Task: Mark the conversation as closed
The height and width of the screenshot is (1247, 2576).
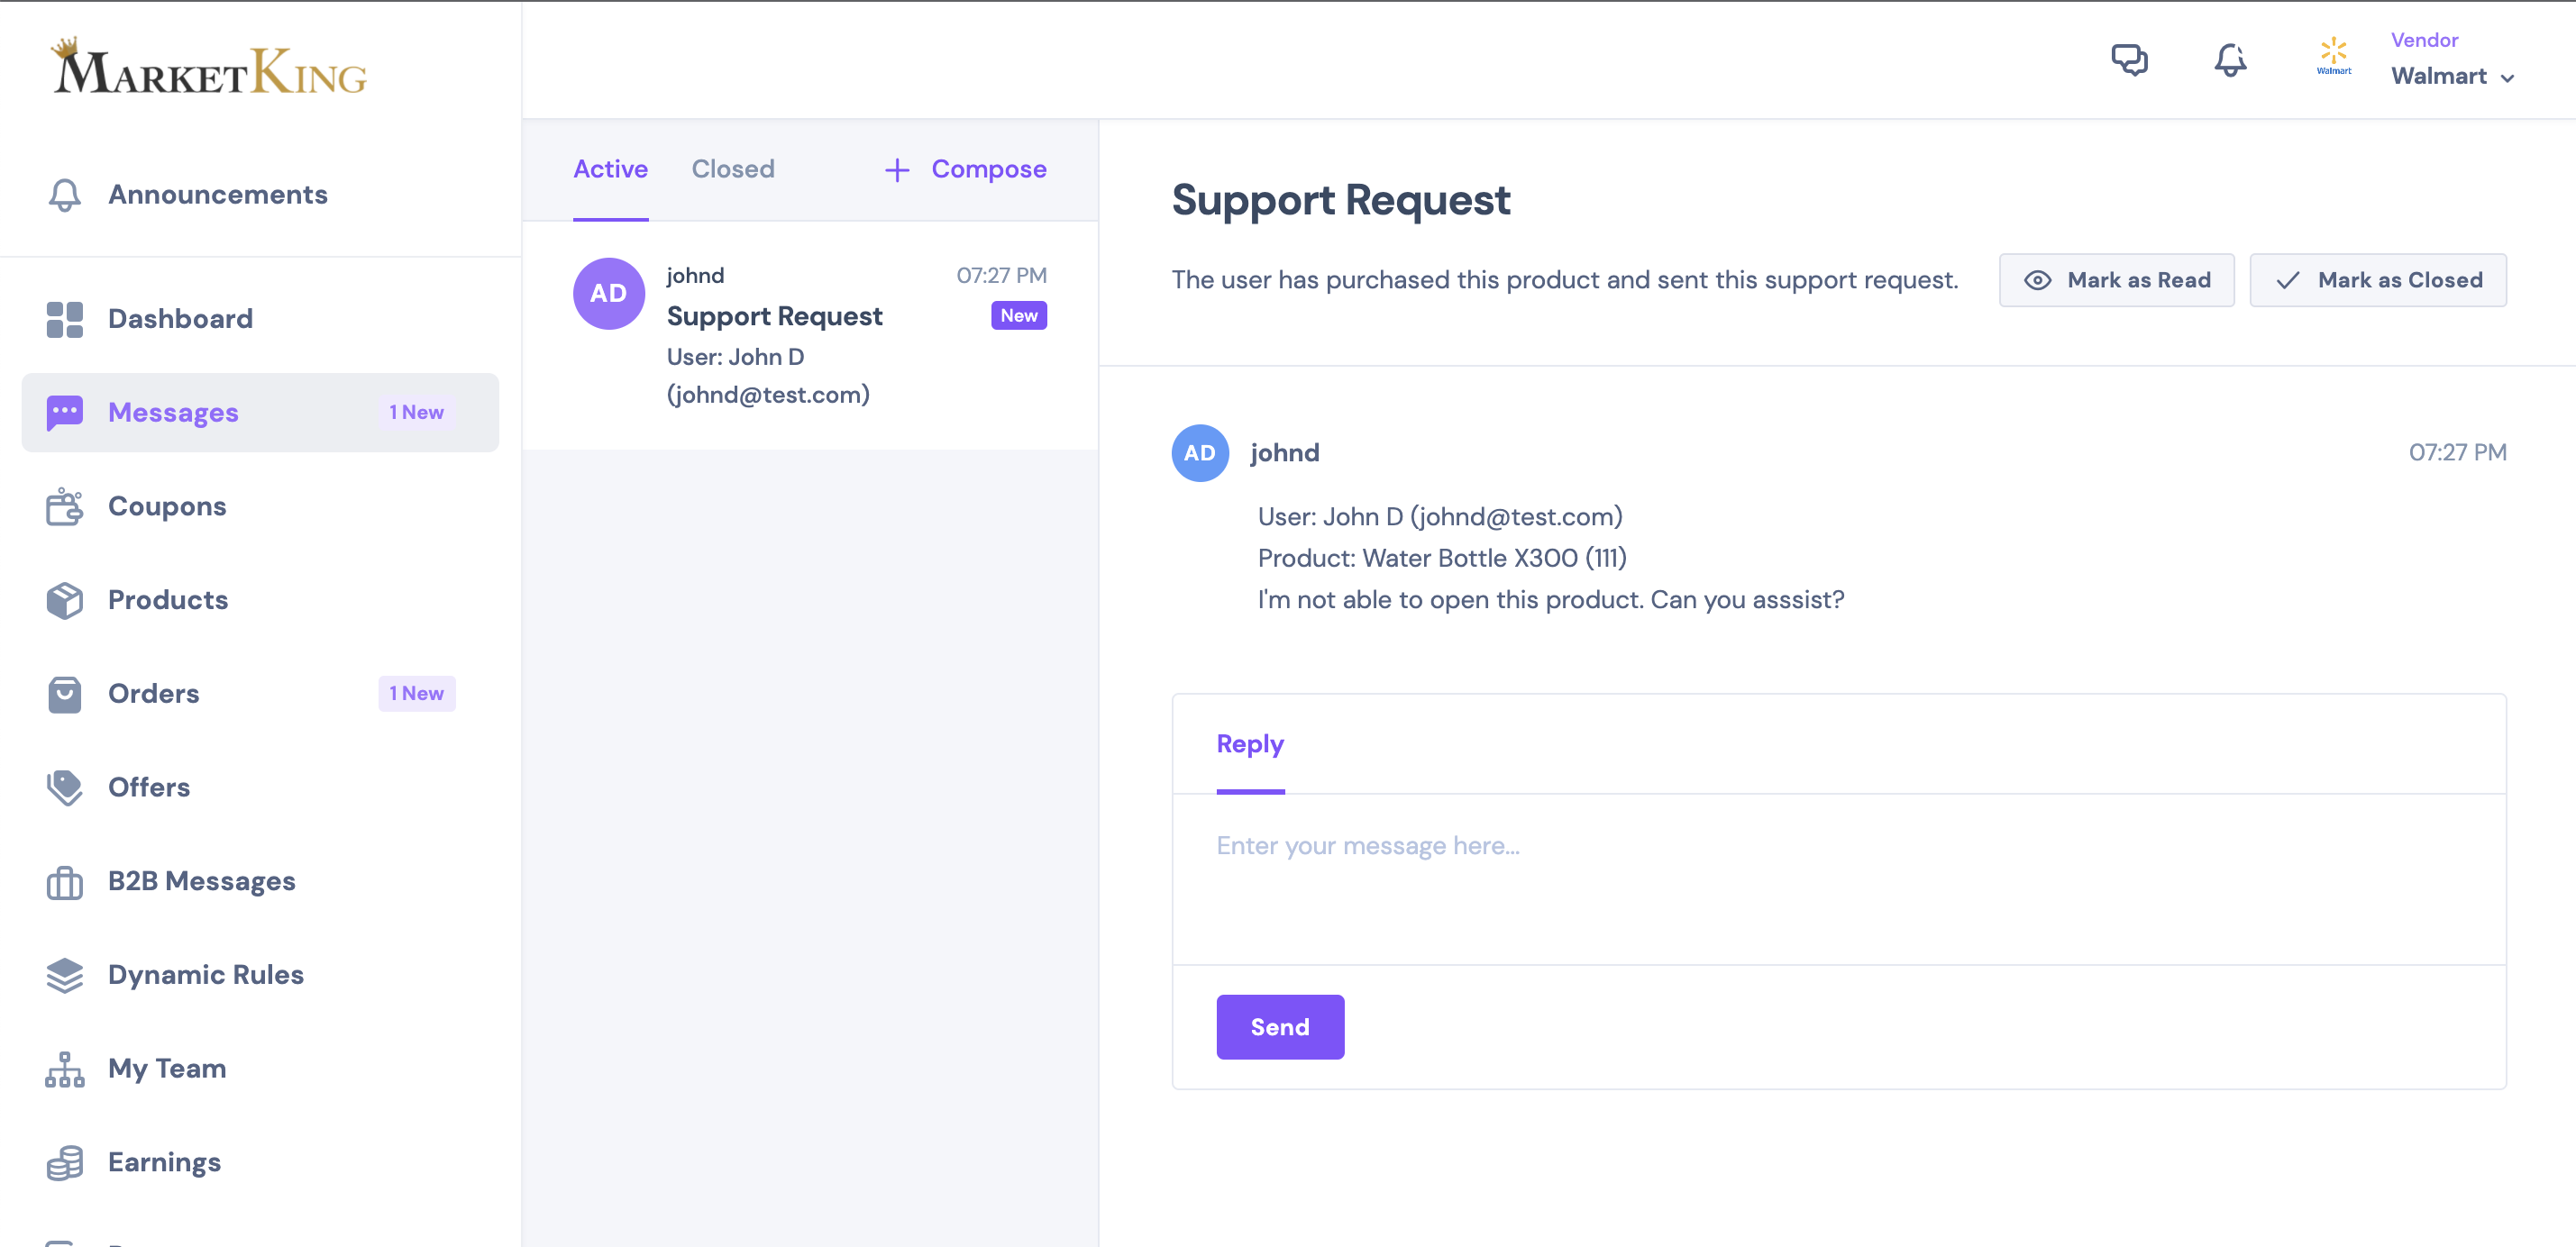Action: [x=2377, y=280]
